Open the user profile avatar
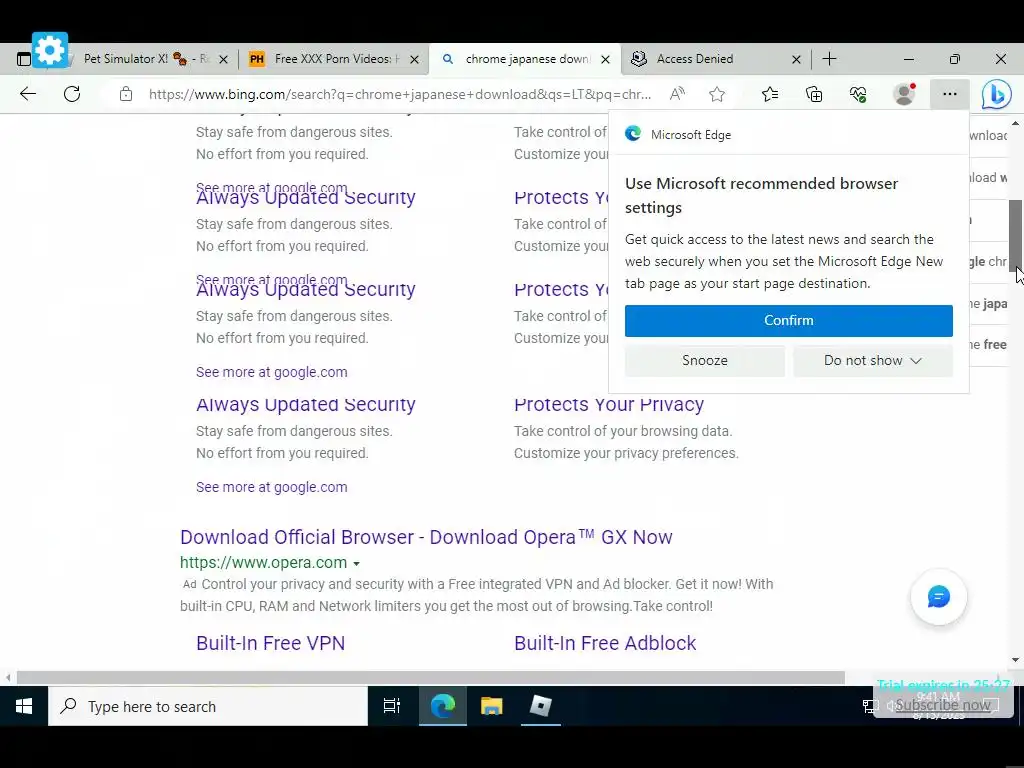The width and height of the screenshot is (1024, 768). click(904, 94)
